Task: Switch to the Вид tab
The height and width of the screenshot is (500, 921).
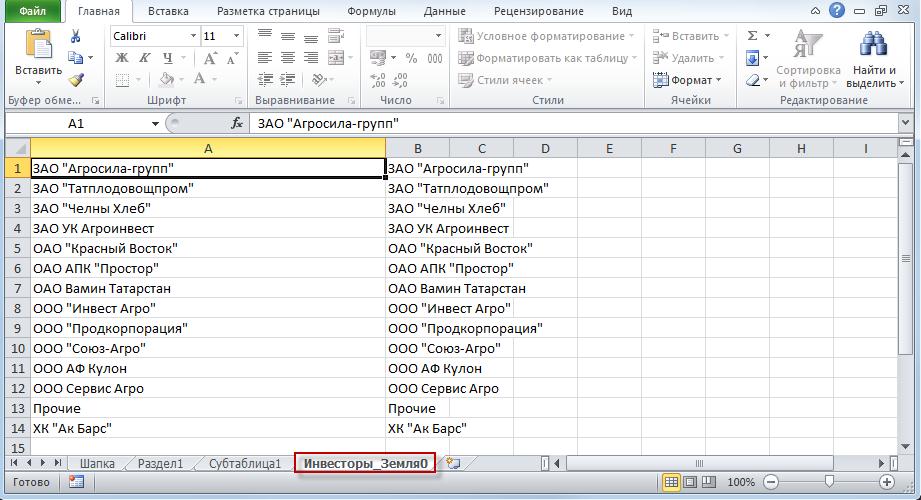Action: (621, 11)
